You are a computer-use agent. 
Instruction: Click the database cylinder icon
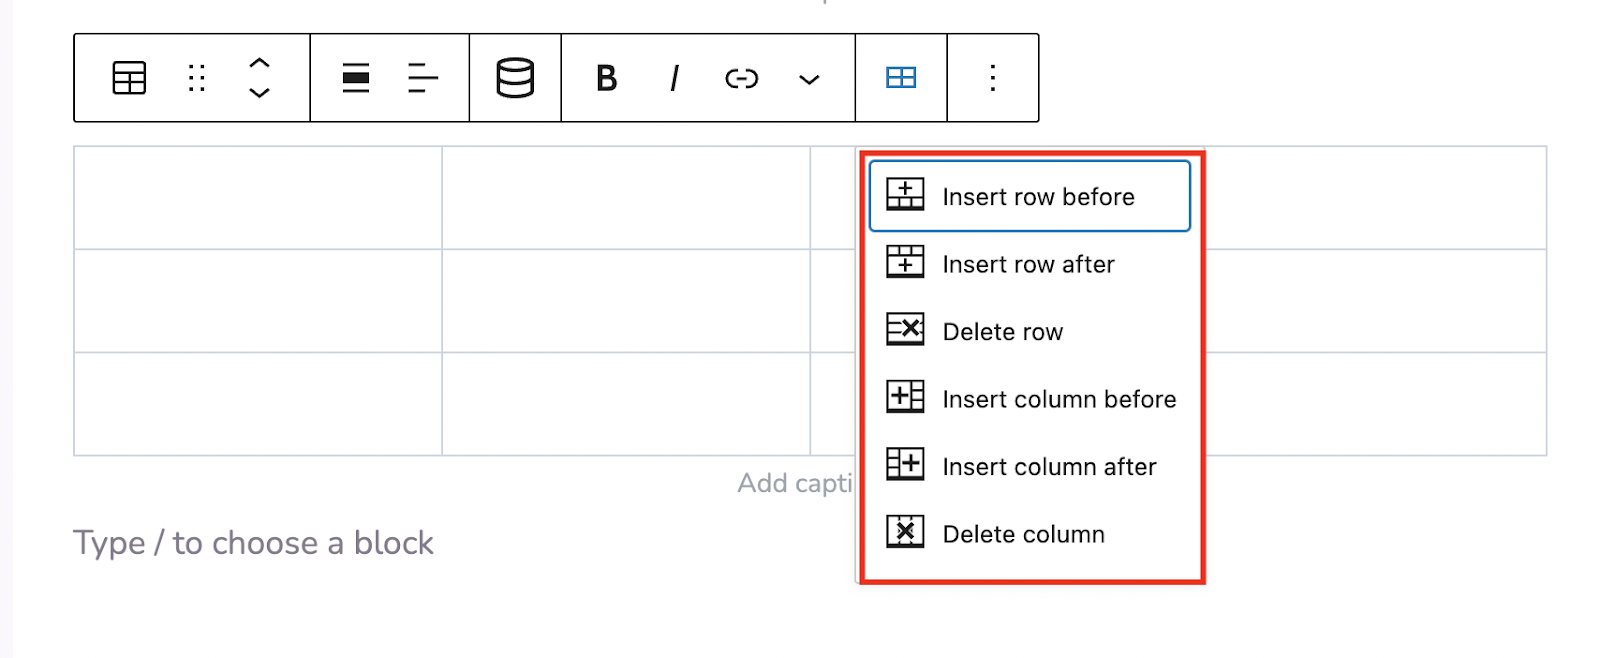515,78
